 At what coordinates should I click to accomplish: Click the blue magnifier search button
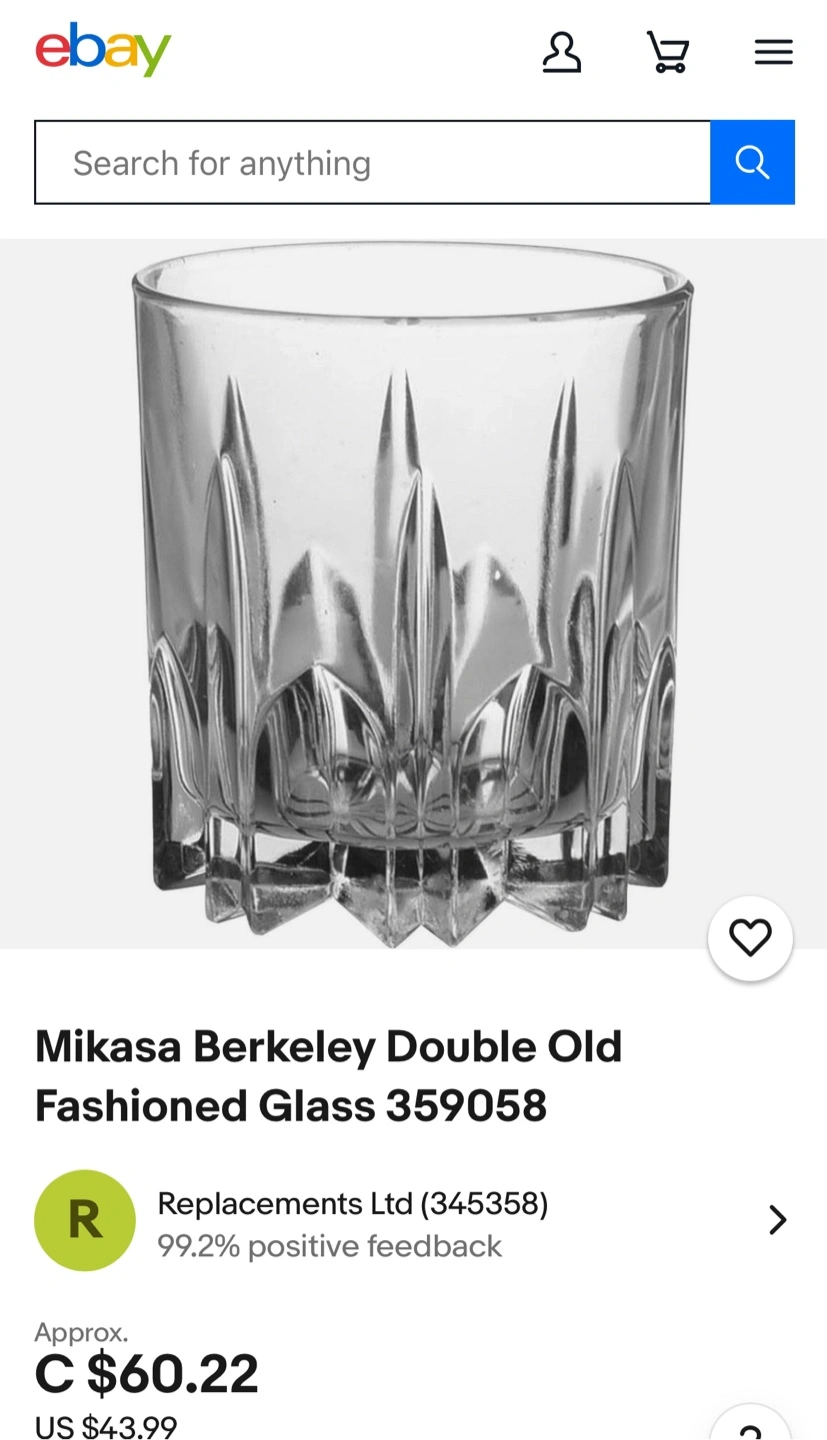(752, 162)
